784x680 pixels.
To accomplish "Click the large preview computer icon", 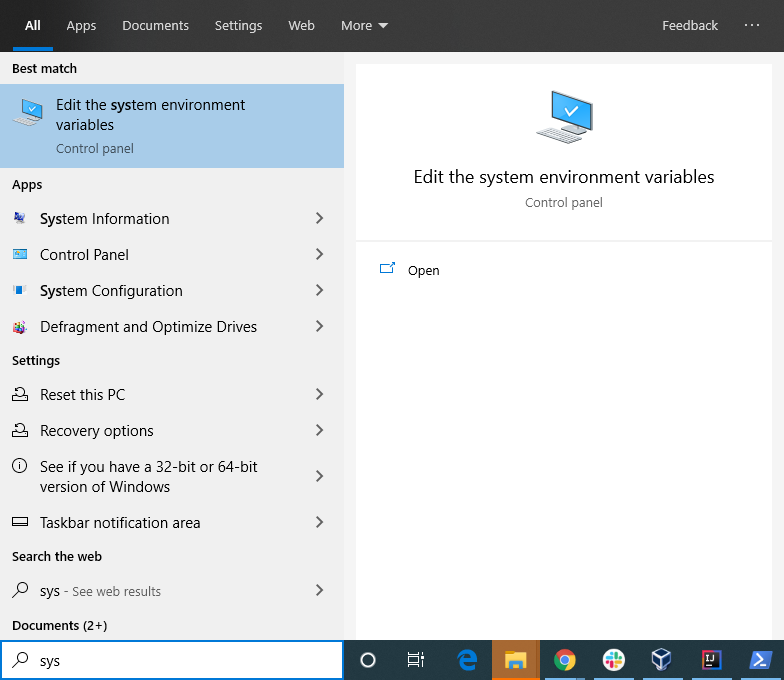I will click(x=564, y=117).
